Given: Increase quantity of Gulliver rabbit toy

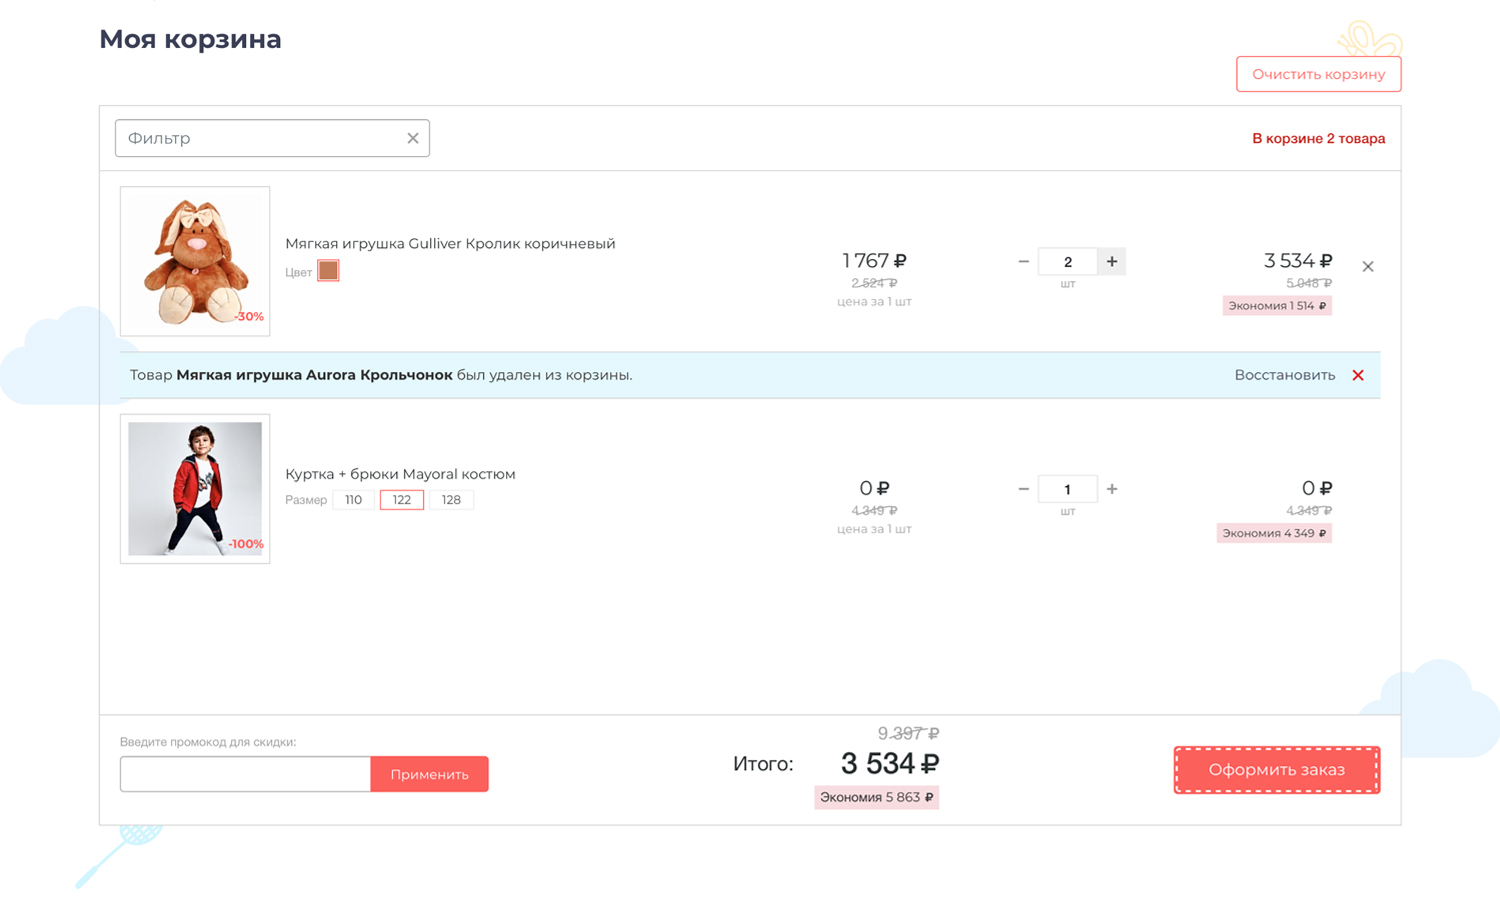Looking at the screenshot, I should click(x=1111, y=262).
